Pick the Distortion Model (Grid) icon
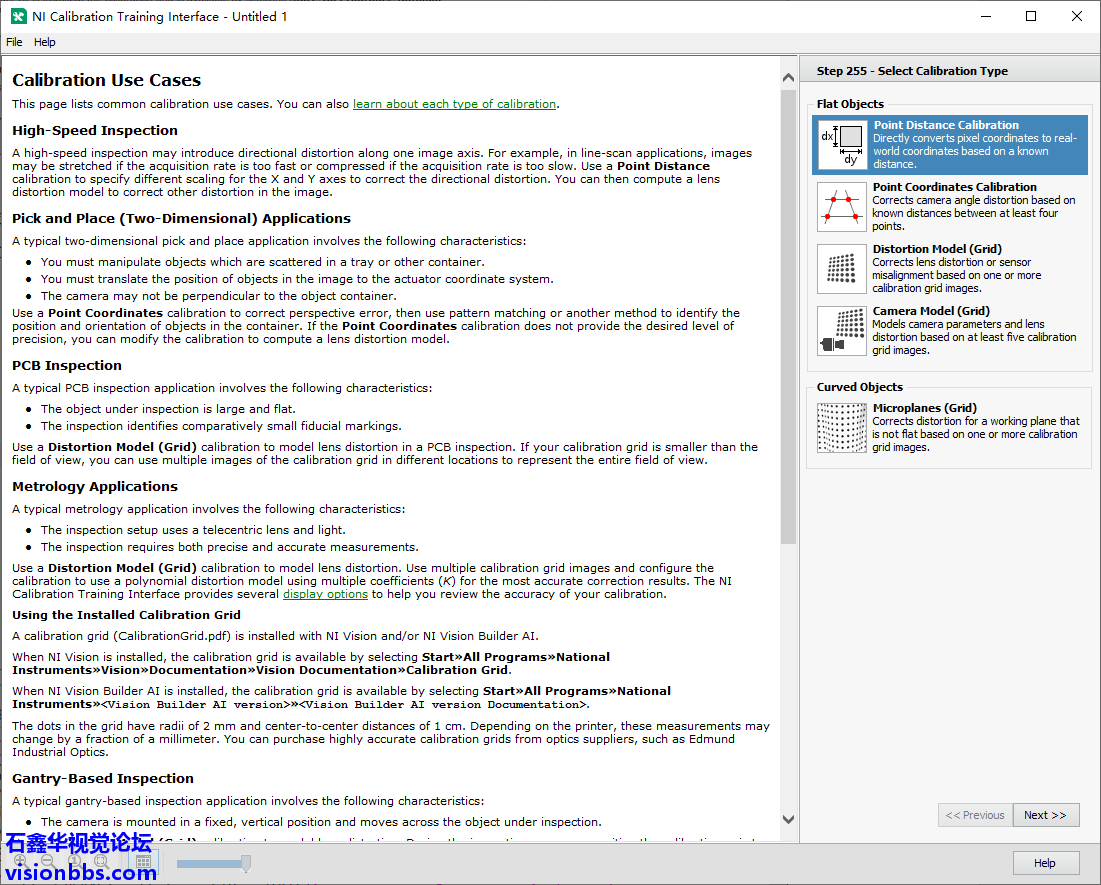Image resolution: width=1101 pixels, height=885 pixels. [842, 269]
